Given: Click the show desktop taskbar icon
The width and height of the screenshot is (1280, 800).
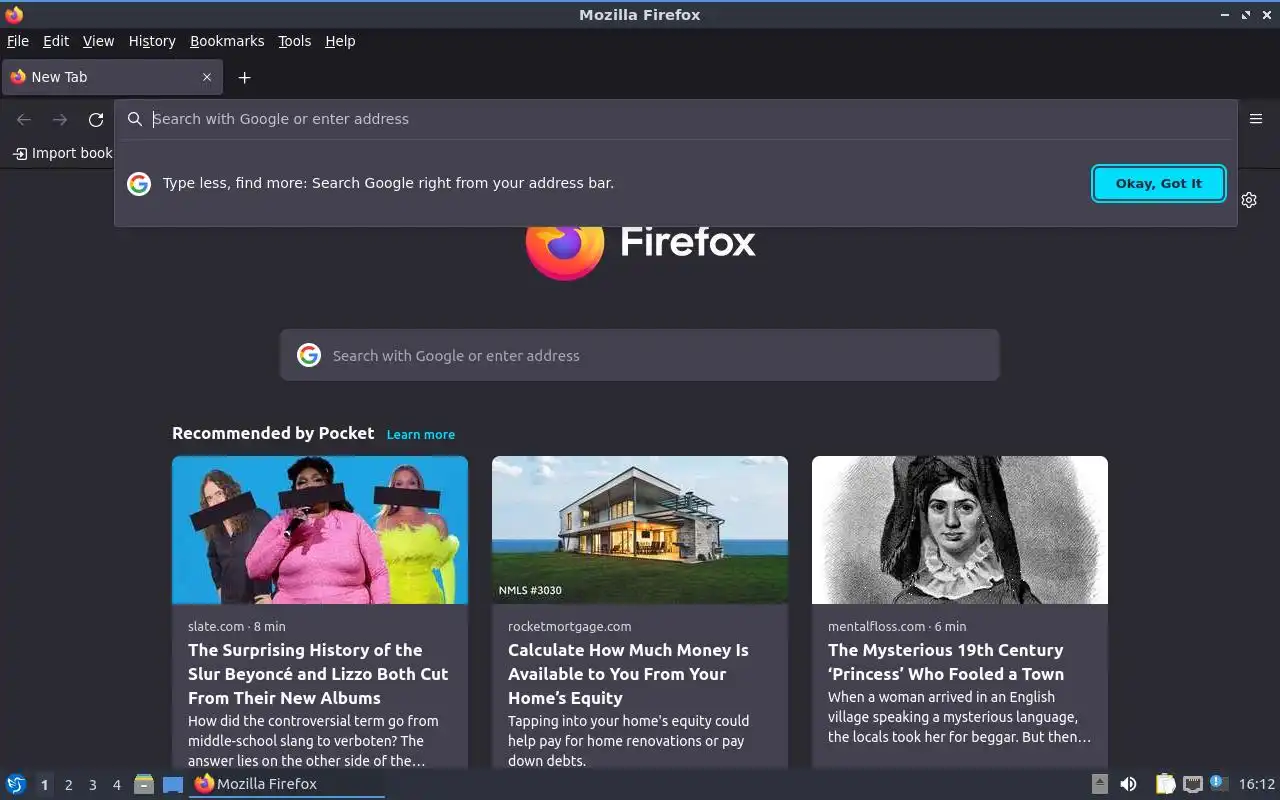Looking at the screenshot, I should pyautogui.click(x=173, y=785).
